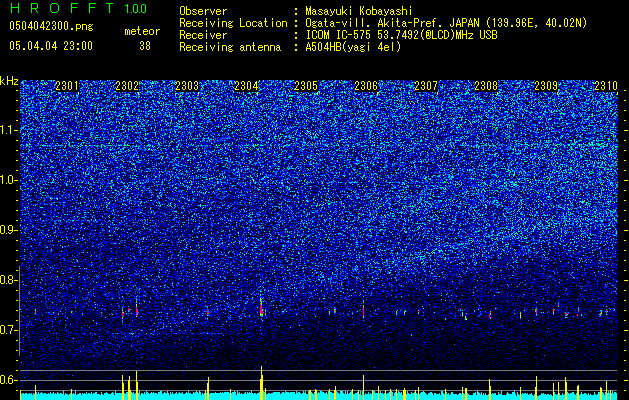
Task: Click the 2306 time marker
Action: 366,86
